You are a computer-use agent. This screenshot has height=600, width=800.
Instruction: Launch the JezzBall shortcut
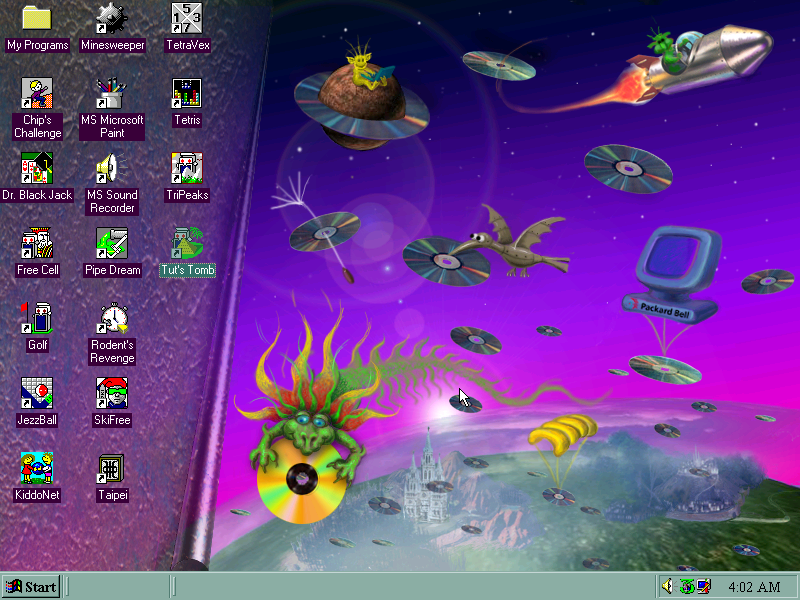click(x=37, y=393)
